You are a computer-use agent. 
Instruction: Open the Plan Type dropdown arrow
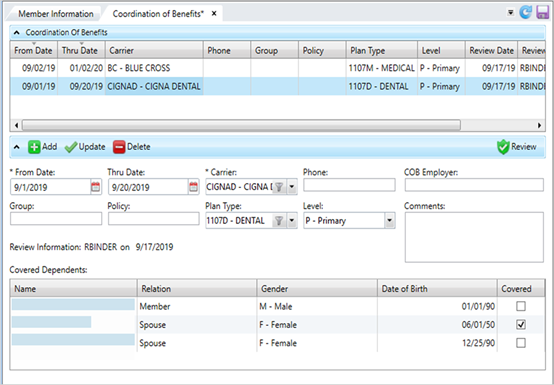[x=292, y=221]
